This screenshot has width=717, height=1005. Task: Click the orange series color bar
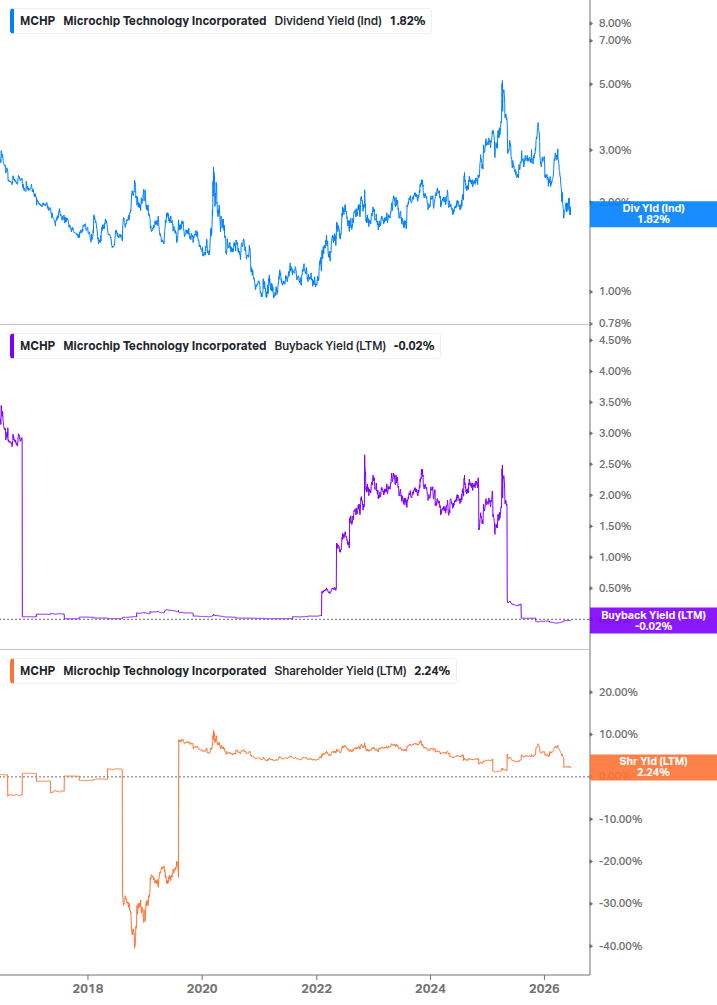12,671
